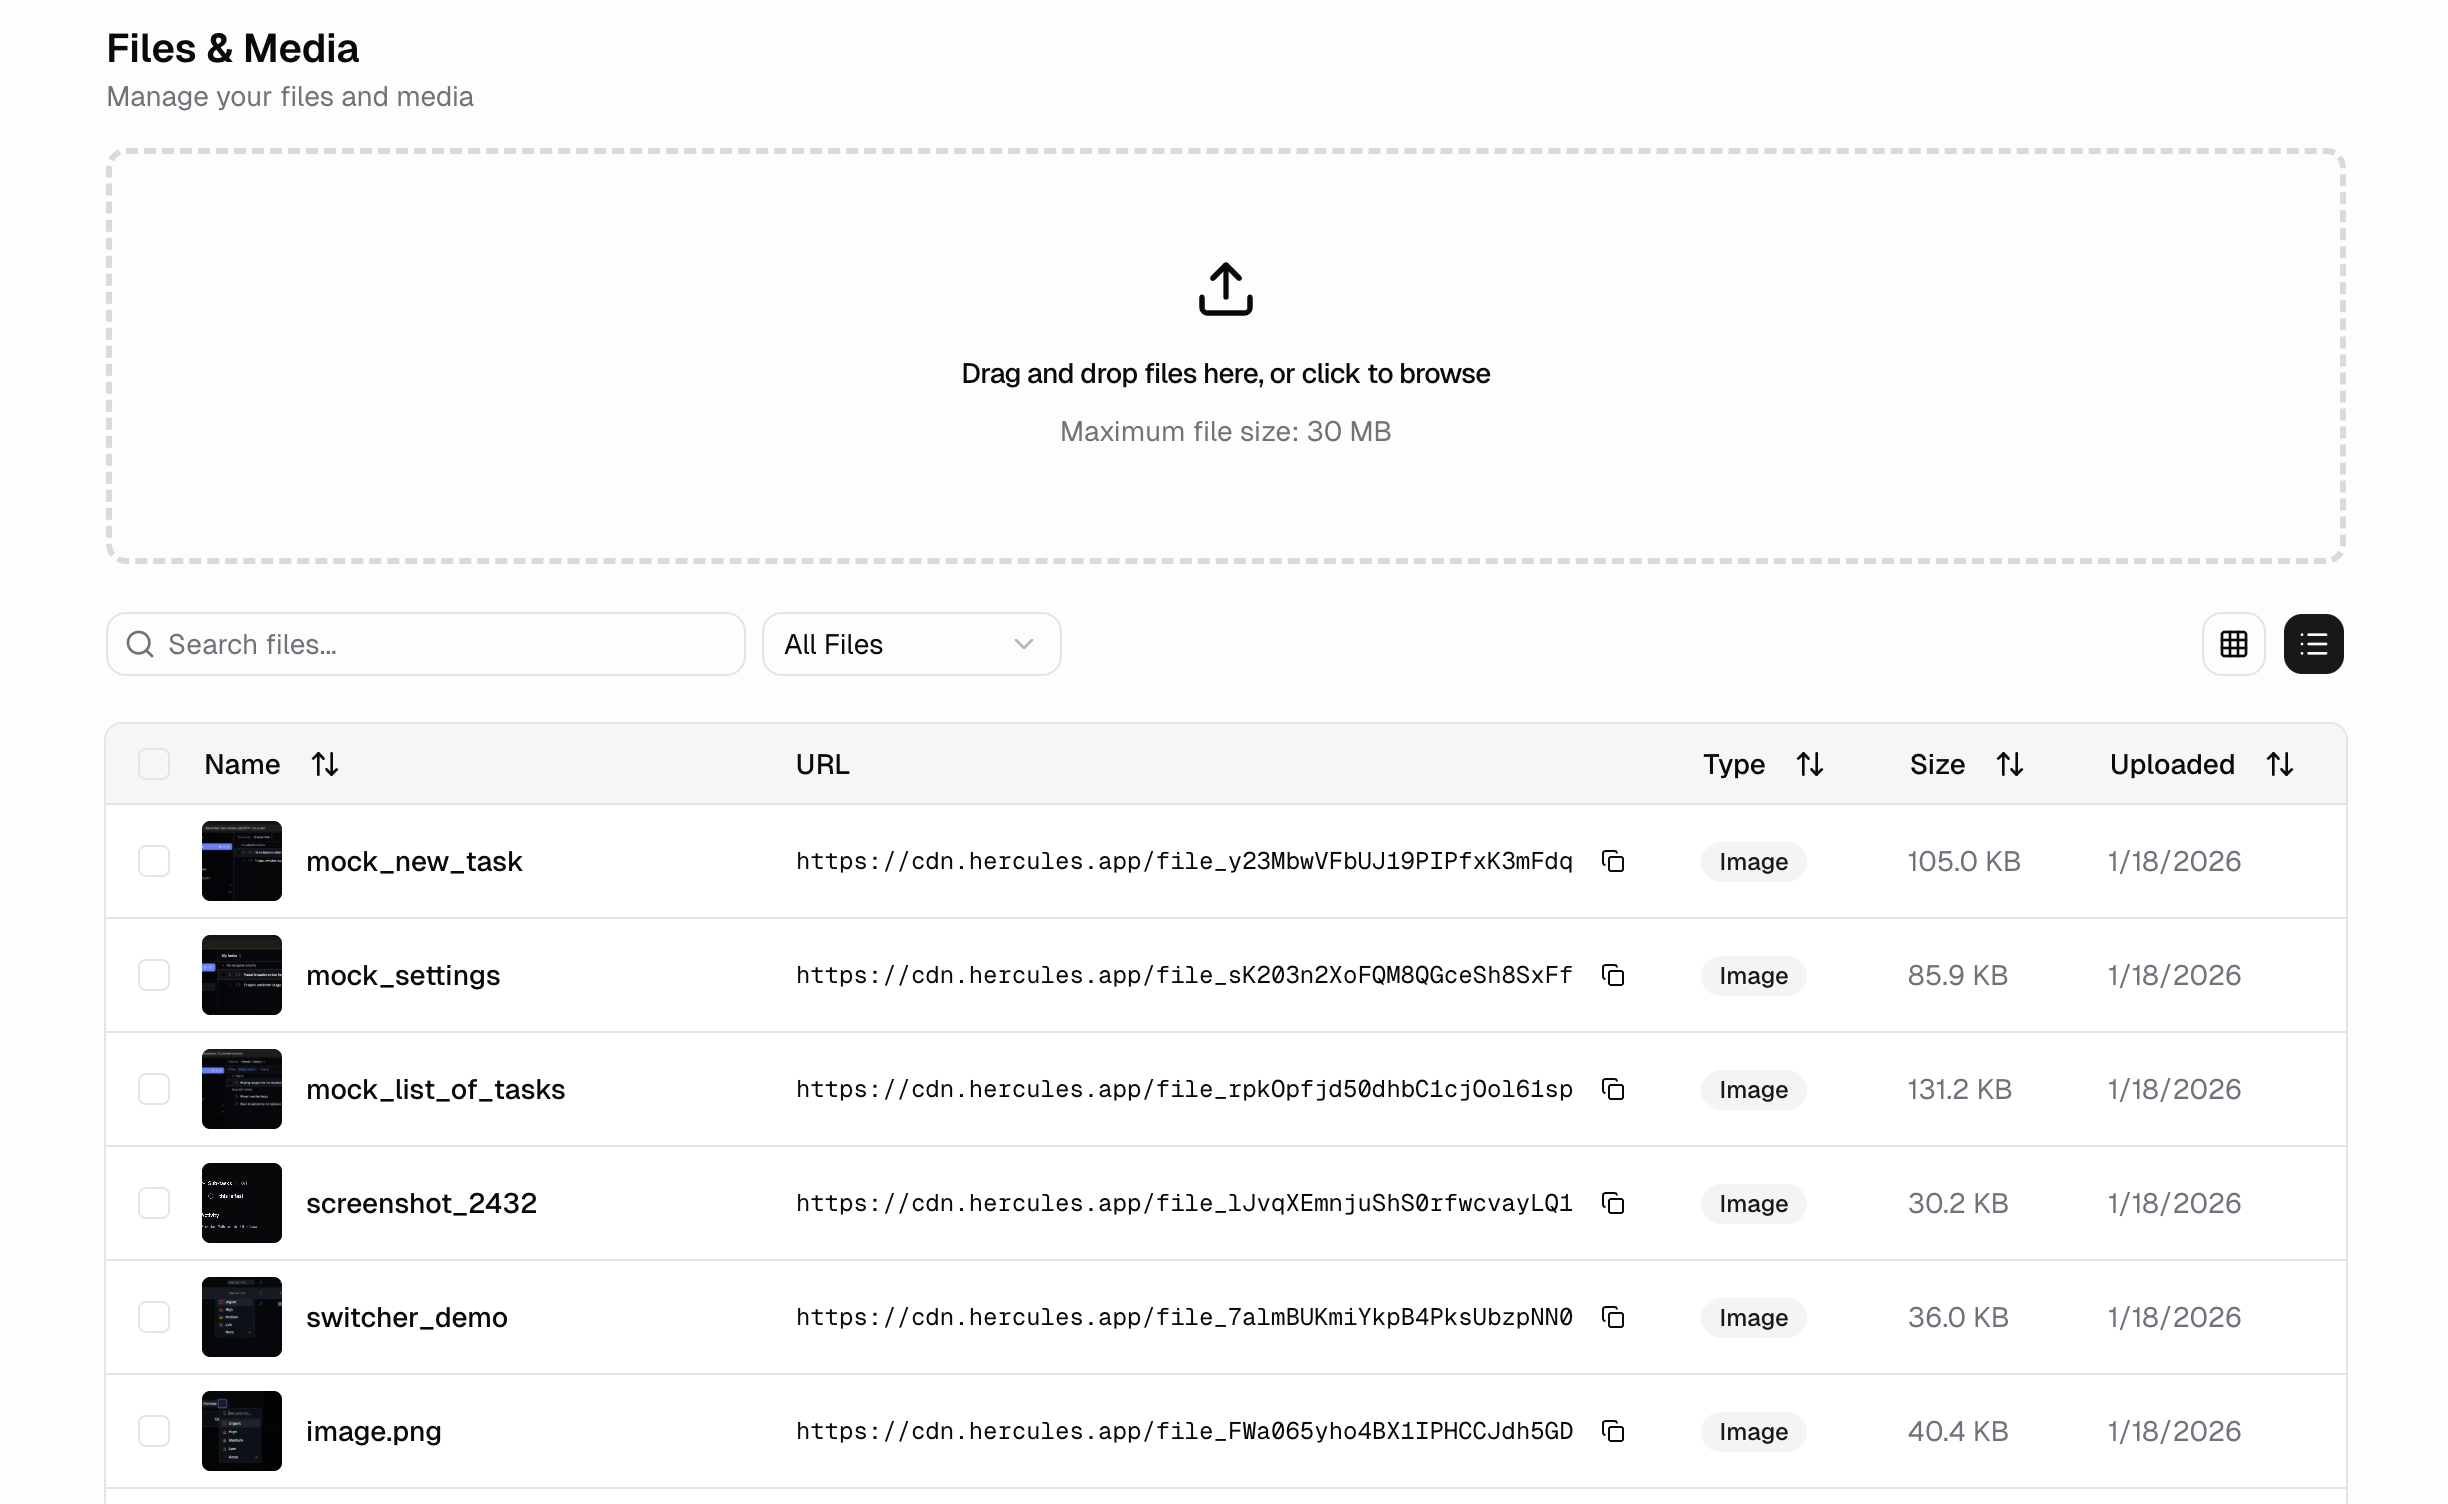The width and height of the screenshot is (2448, 1504).
Task: Copy URL of mock_new_task file
Action: (1612, 861)
